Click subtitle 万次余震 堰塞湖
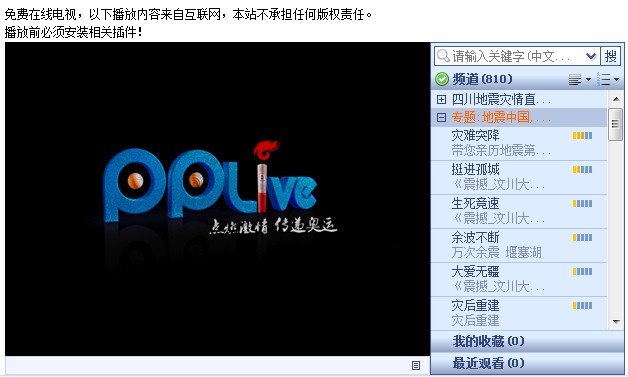Image resolution: width=628 pixels, height=377 pixels. [496, 253]
